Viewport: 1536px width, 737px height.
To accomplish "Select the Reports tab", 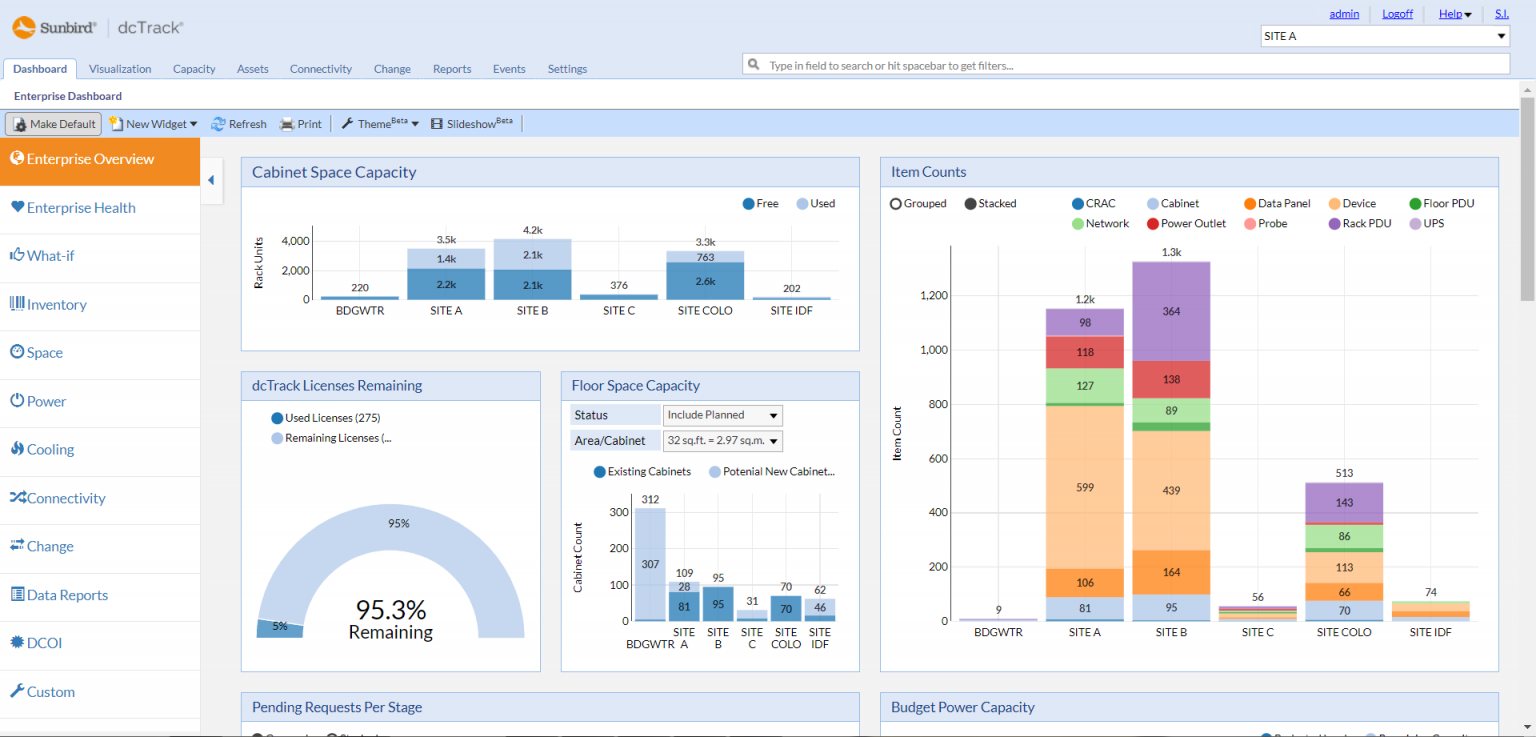I will pyautogui.click(x=452, y=69).
